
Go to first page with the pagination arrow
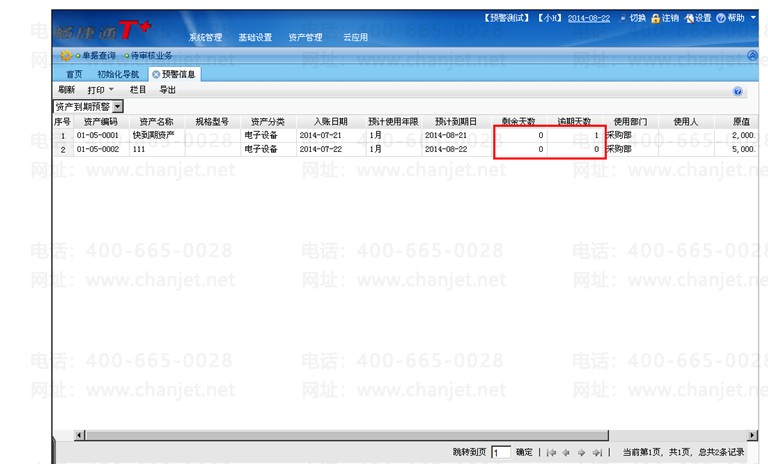pos(551,453)
